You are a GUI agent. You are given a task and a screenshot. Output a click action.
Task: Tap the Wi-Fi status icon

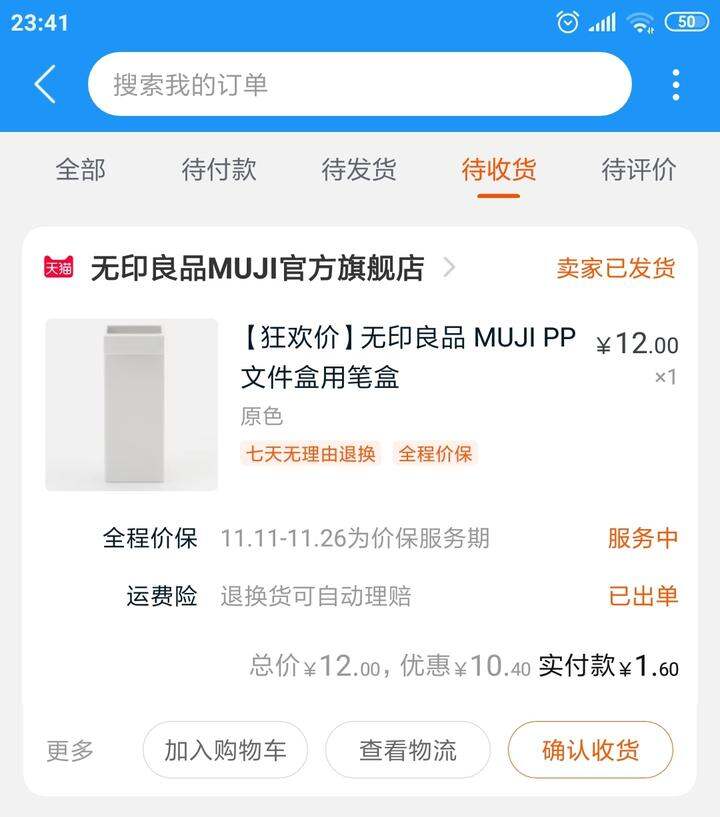(x=640, y=22)
